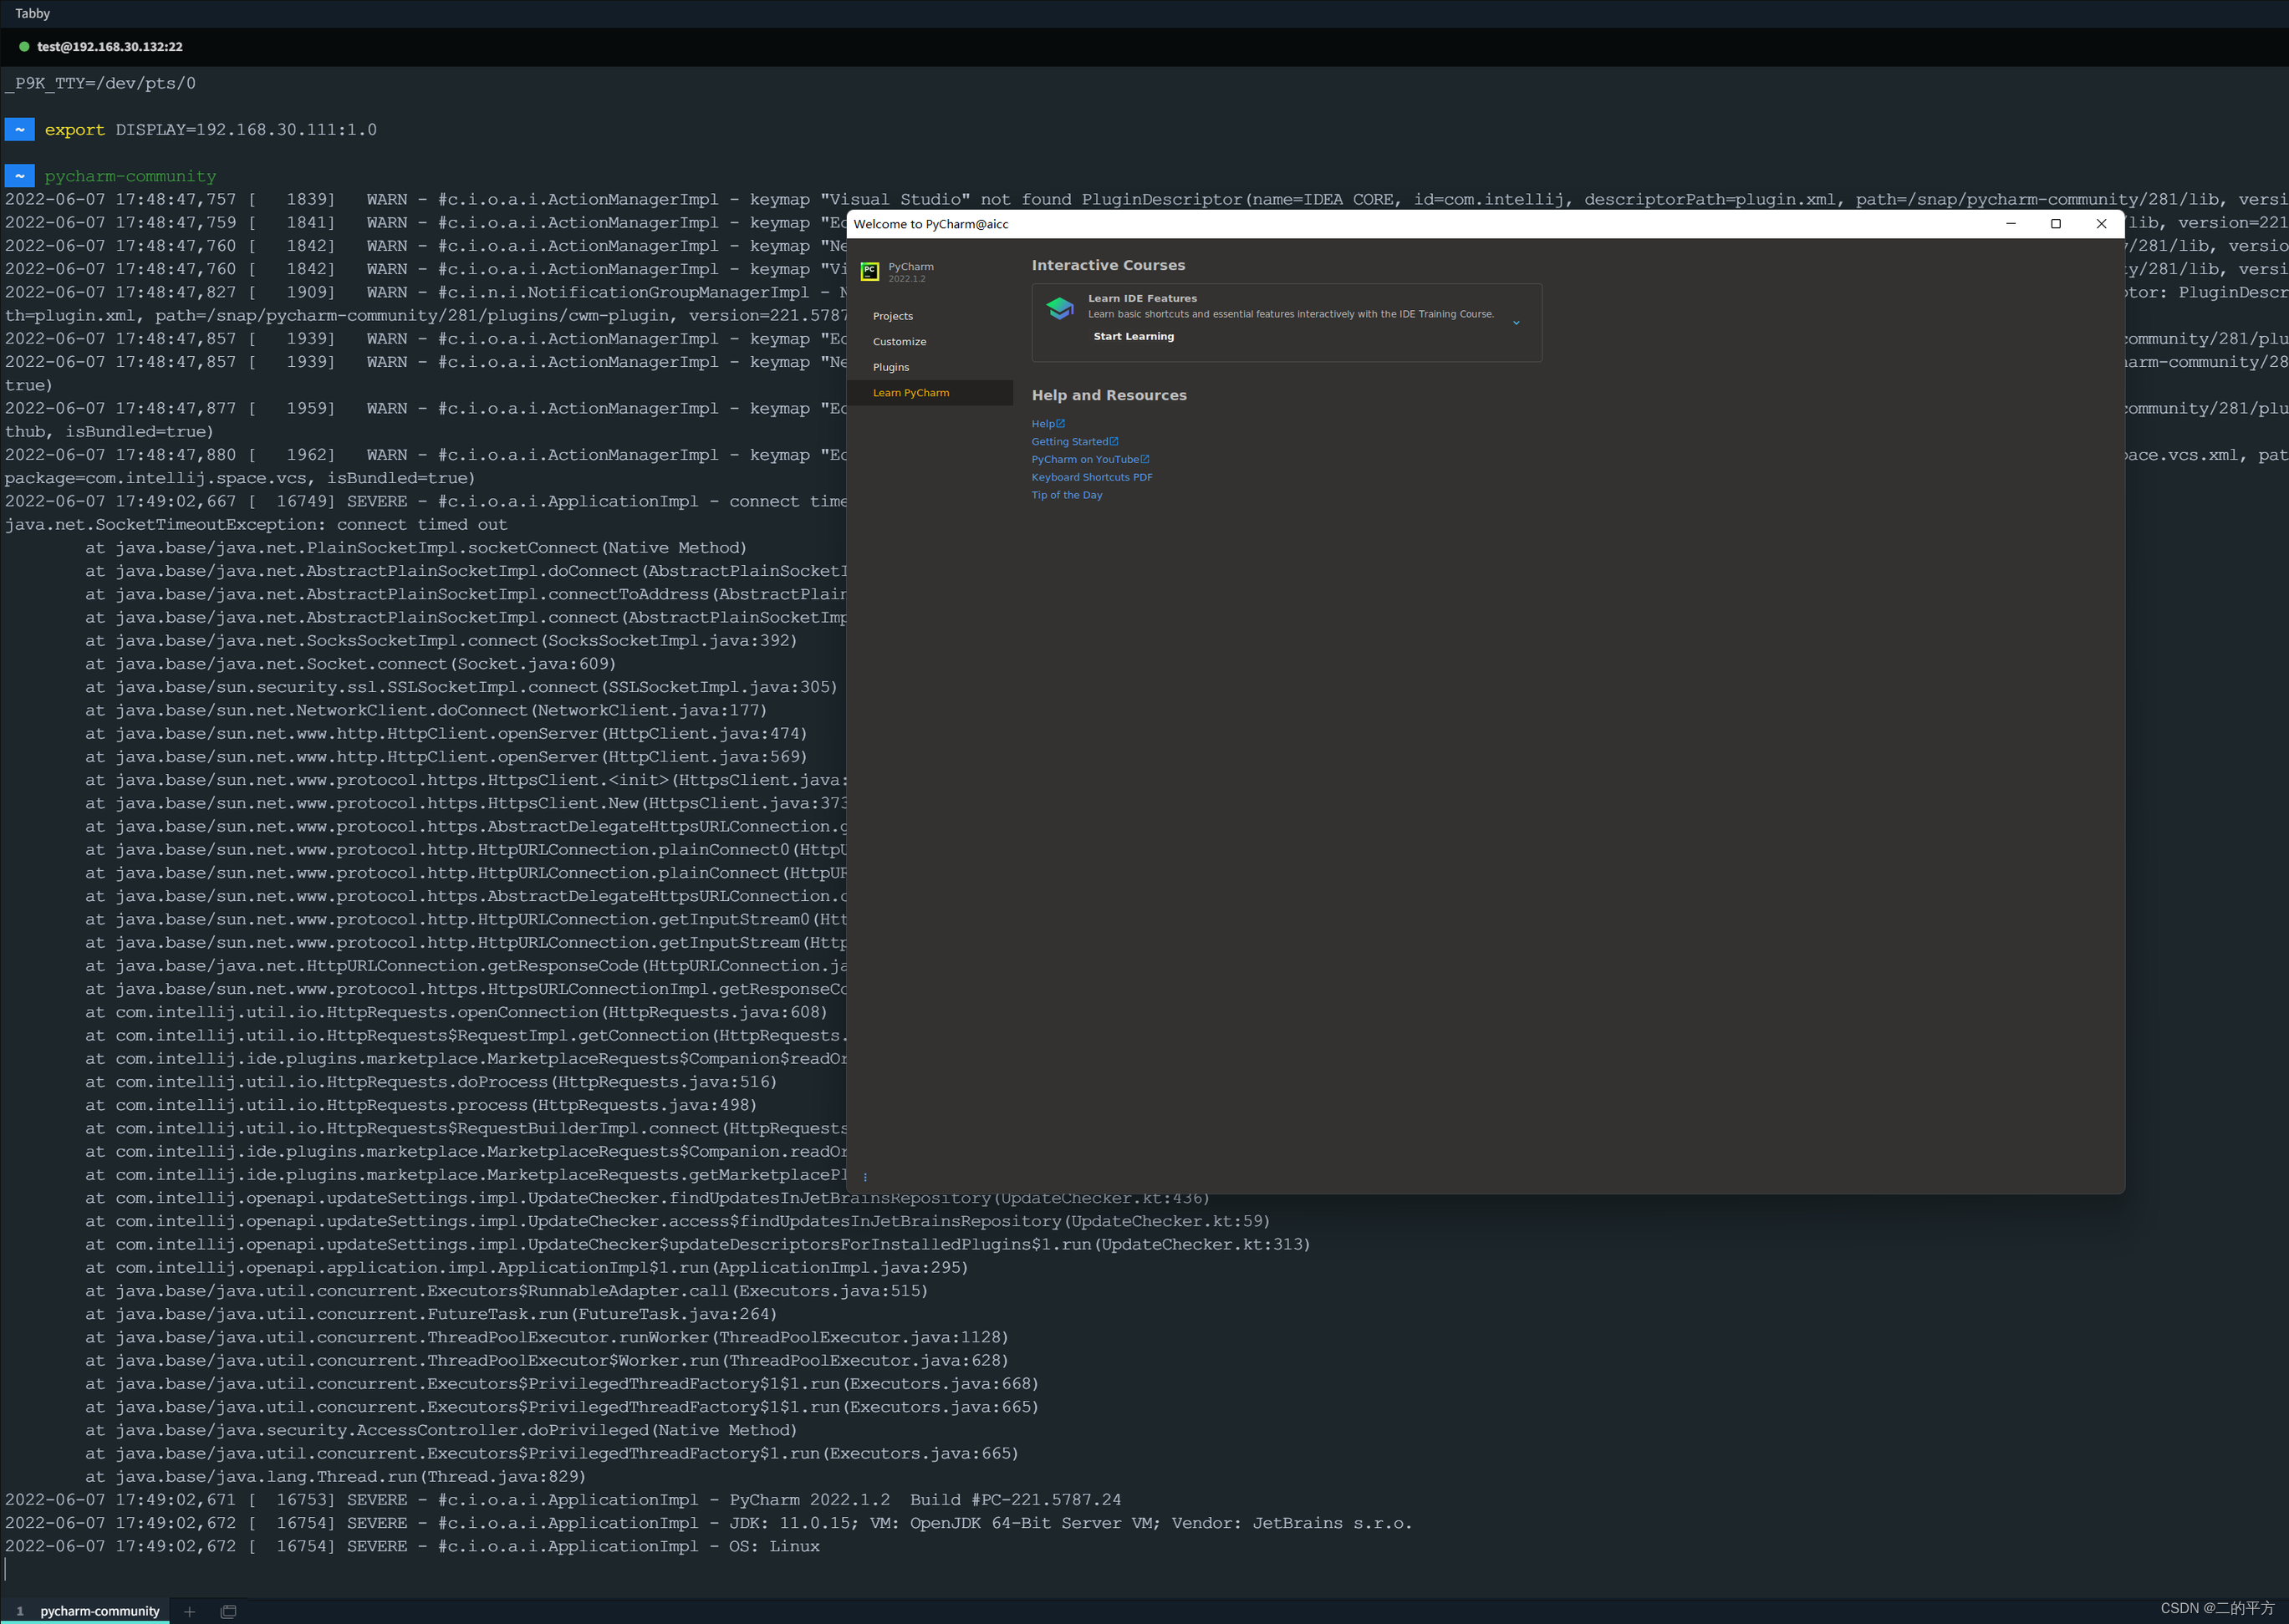Click the external-link icon beside Getting Started

coord(1113,441)
